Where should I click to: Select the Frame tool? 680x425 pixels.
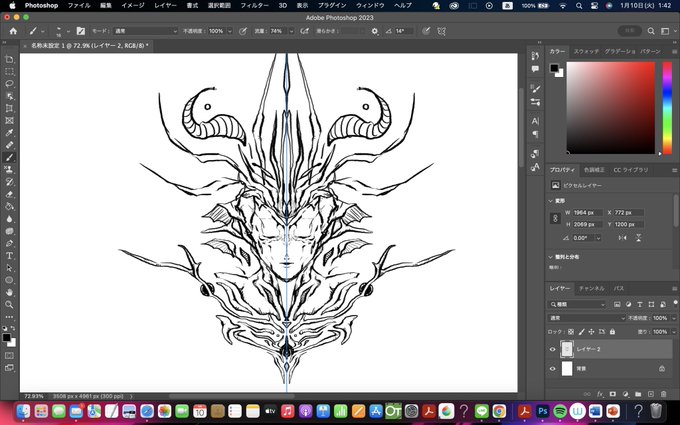pos(9,121)
